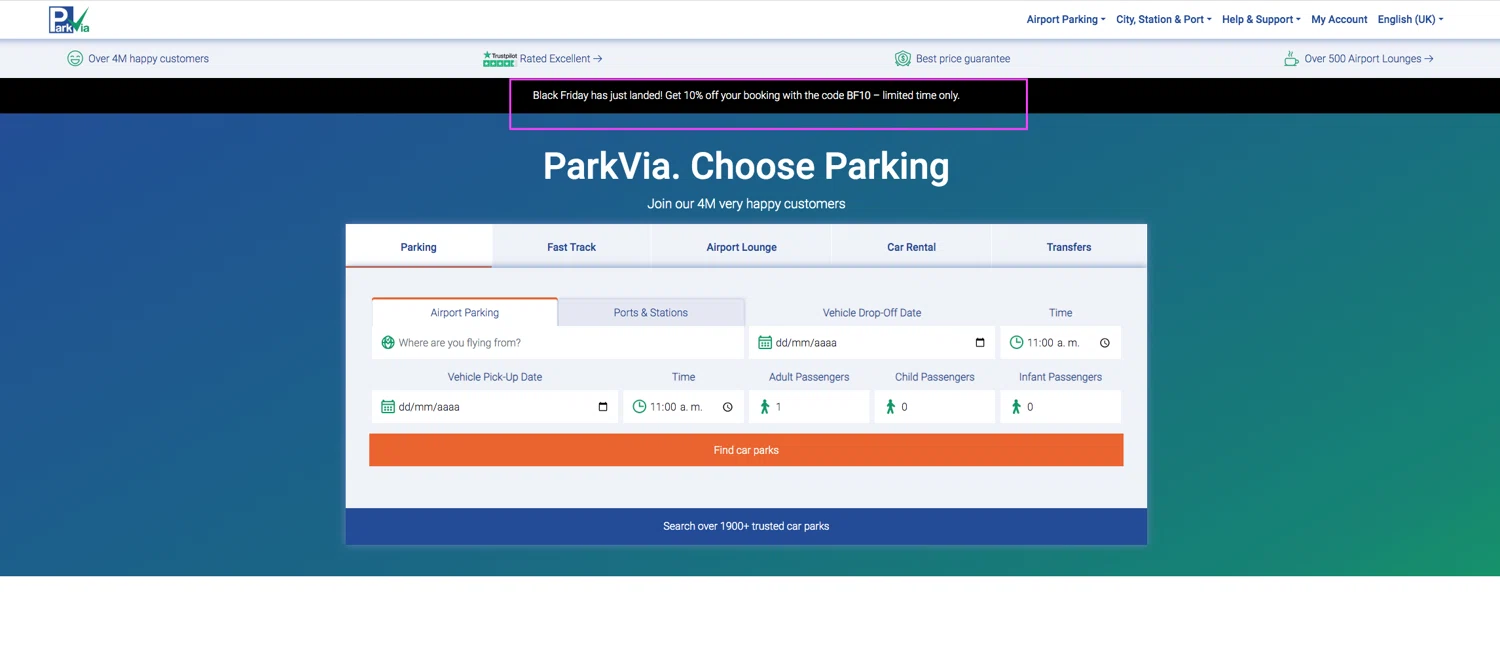
Task: Click the best price guarantee badge icon
Action: [903, 59]
